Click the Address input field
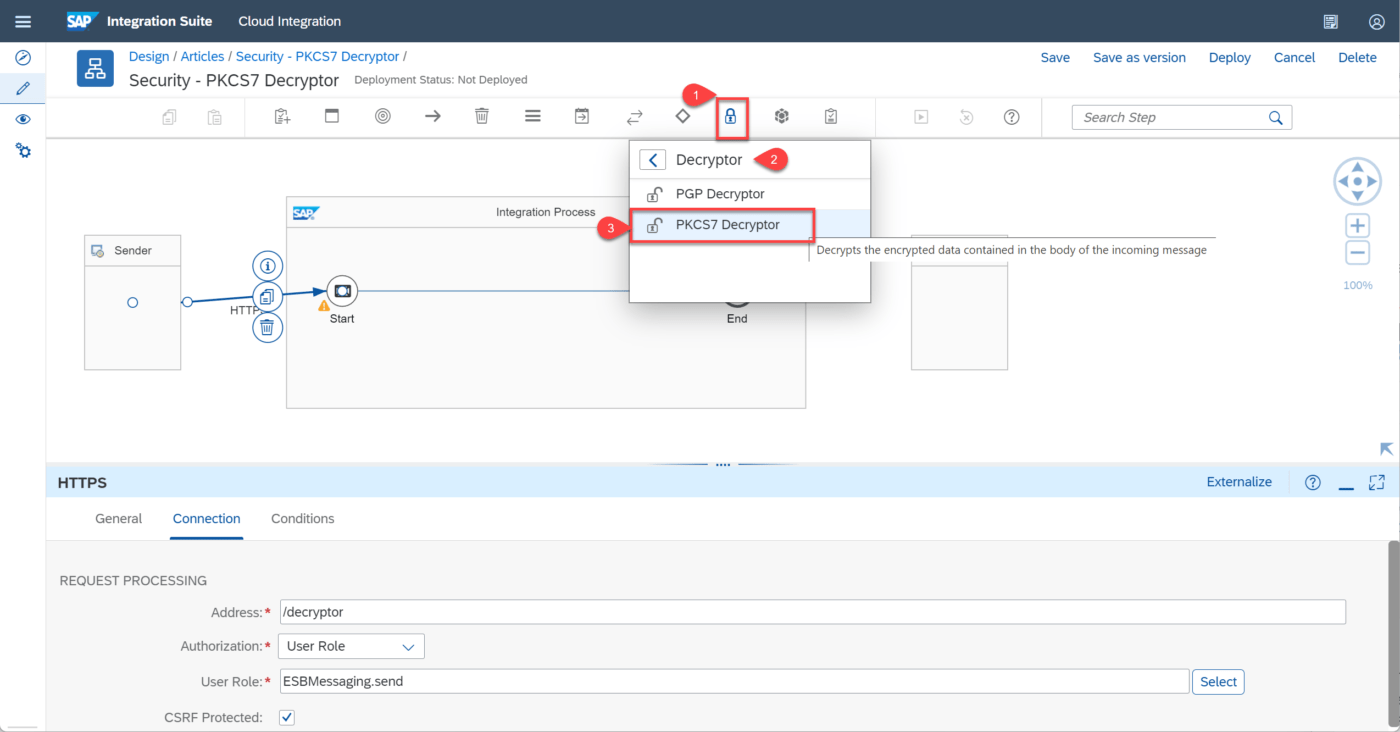Viewport: 1400px width, 732px height. click(813, 612)
